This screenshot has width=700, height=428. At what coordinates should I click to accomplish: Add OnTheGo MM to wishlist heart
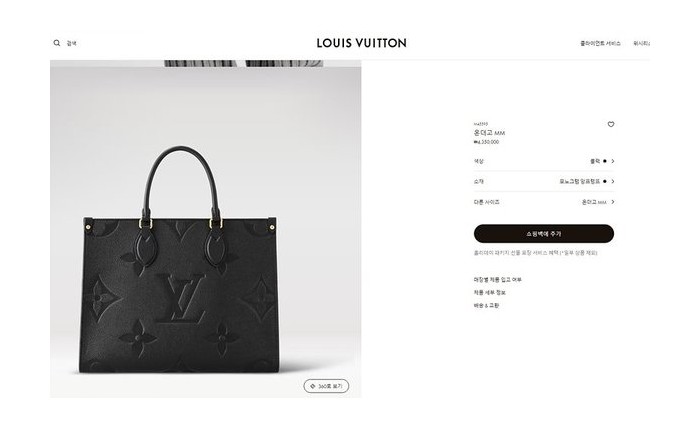tap(611, 124)
